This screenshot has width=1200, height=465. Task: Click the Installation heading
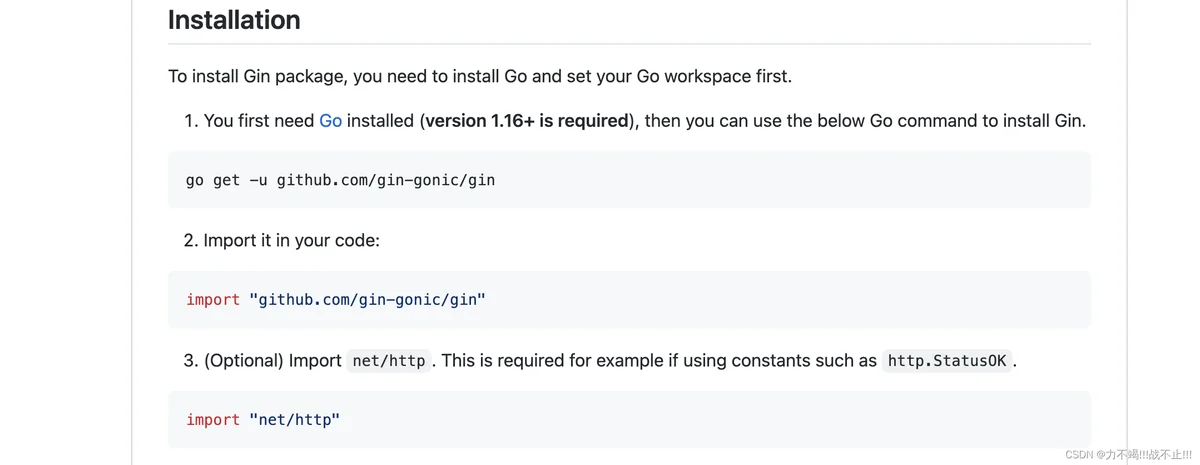pyautogui.click(x=234, y=20)
